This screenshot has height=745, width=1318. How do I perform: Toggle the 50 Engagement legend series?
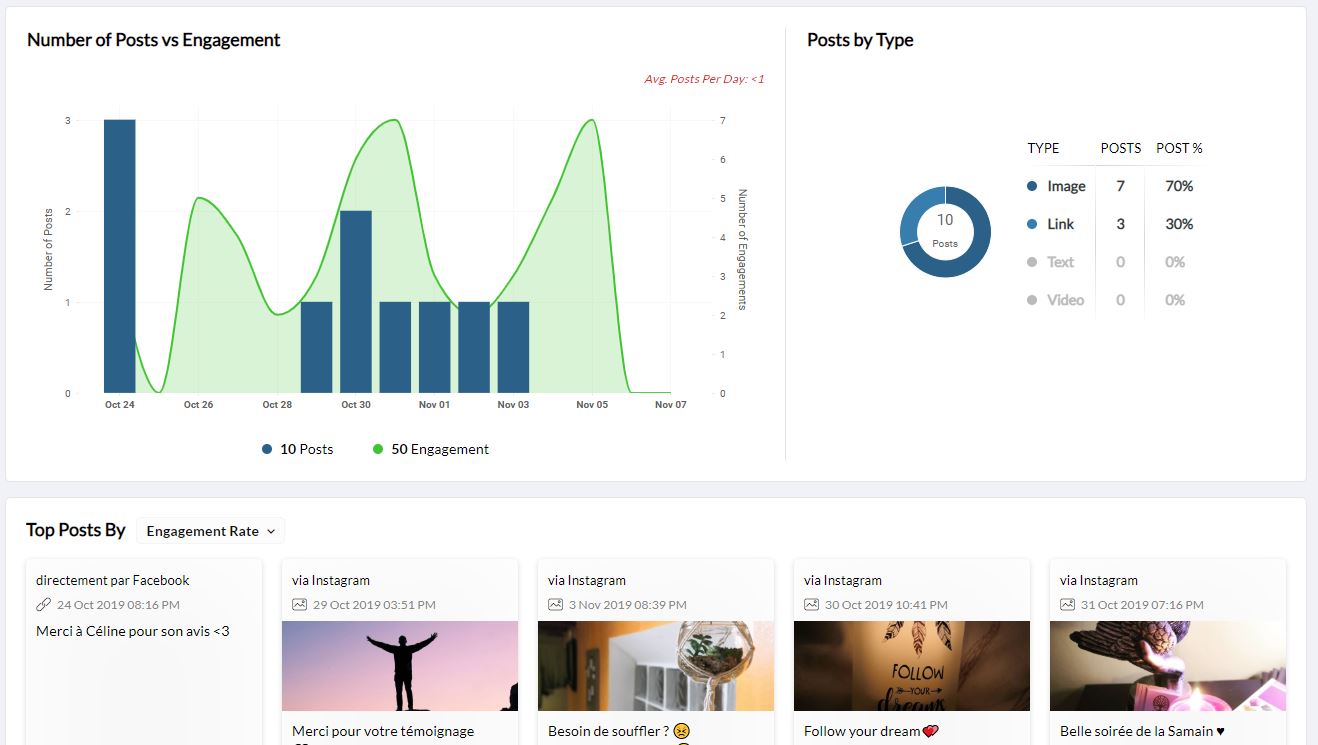point(431,449)
